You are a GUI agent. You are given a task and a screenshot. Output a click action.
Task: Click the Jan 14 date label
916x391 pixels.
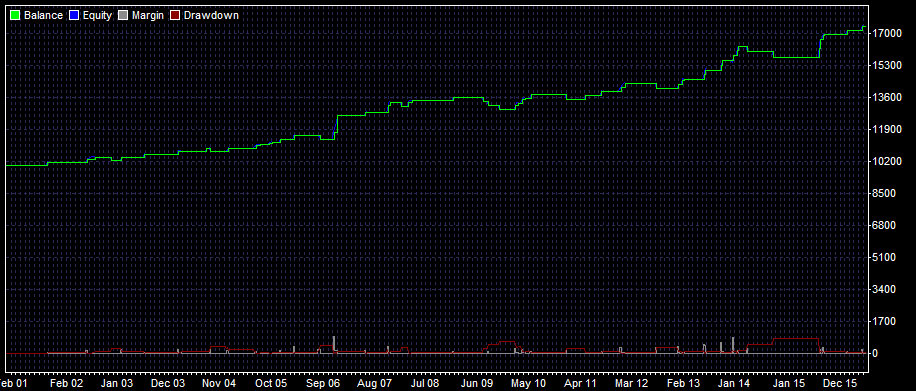coord(734,383)
